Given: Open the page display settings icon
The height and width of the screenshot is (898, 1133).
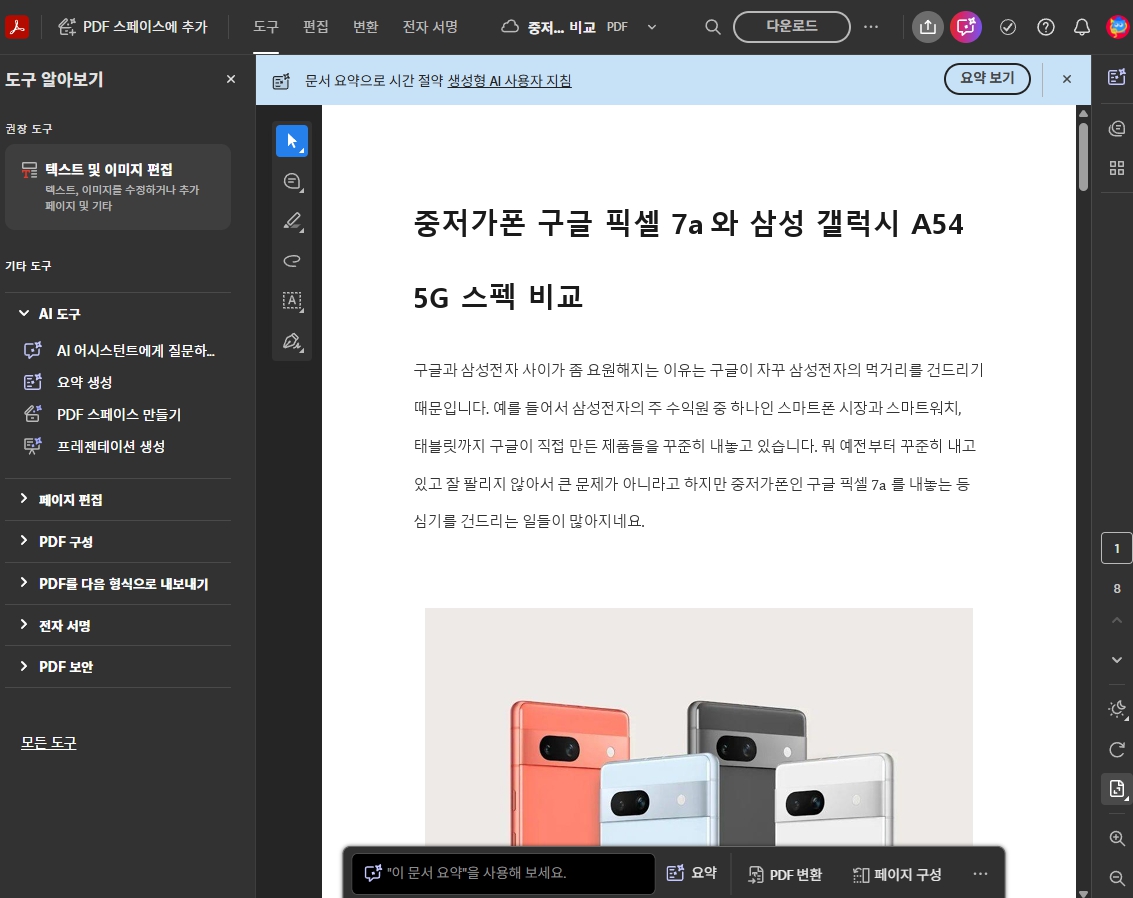Looking at the screenshot, I should (x=1117, y=789).
